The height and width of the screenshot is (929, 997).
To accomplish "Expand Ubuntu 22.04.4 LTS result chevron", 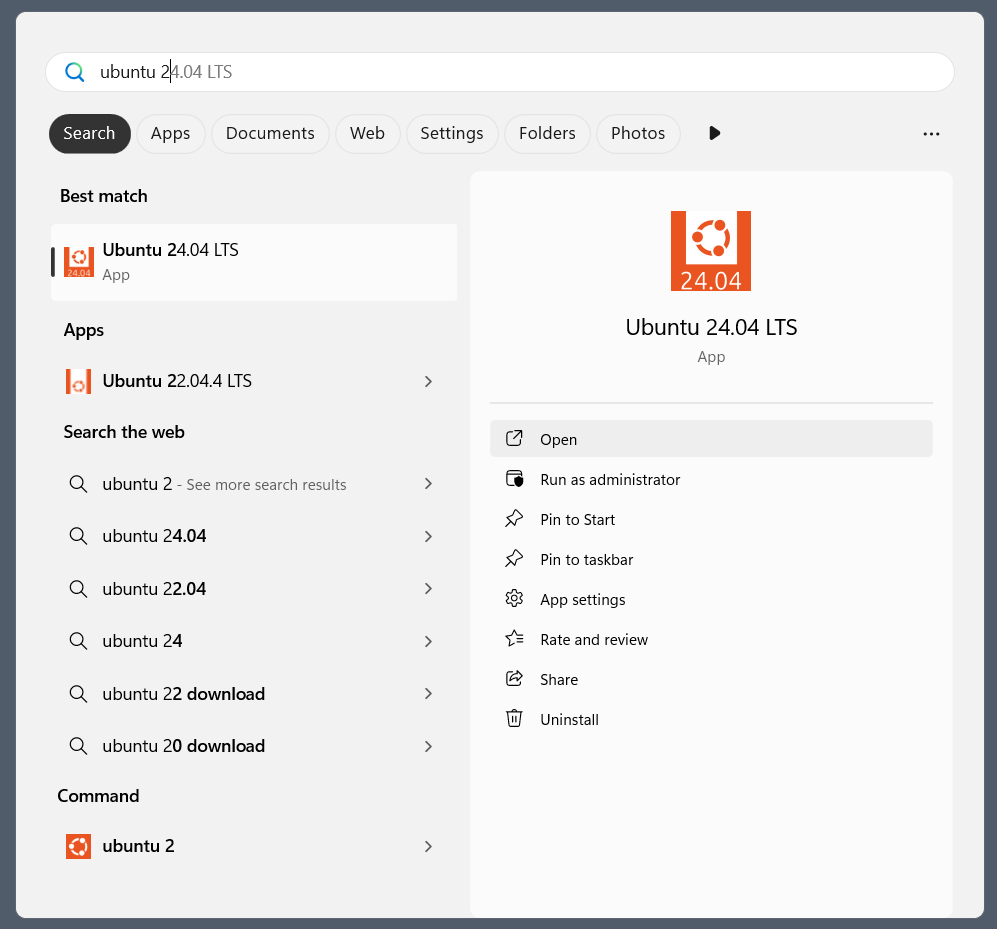I will 429,381.
